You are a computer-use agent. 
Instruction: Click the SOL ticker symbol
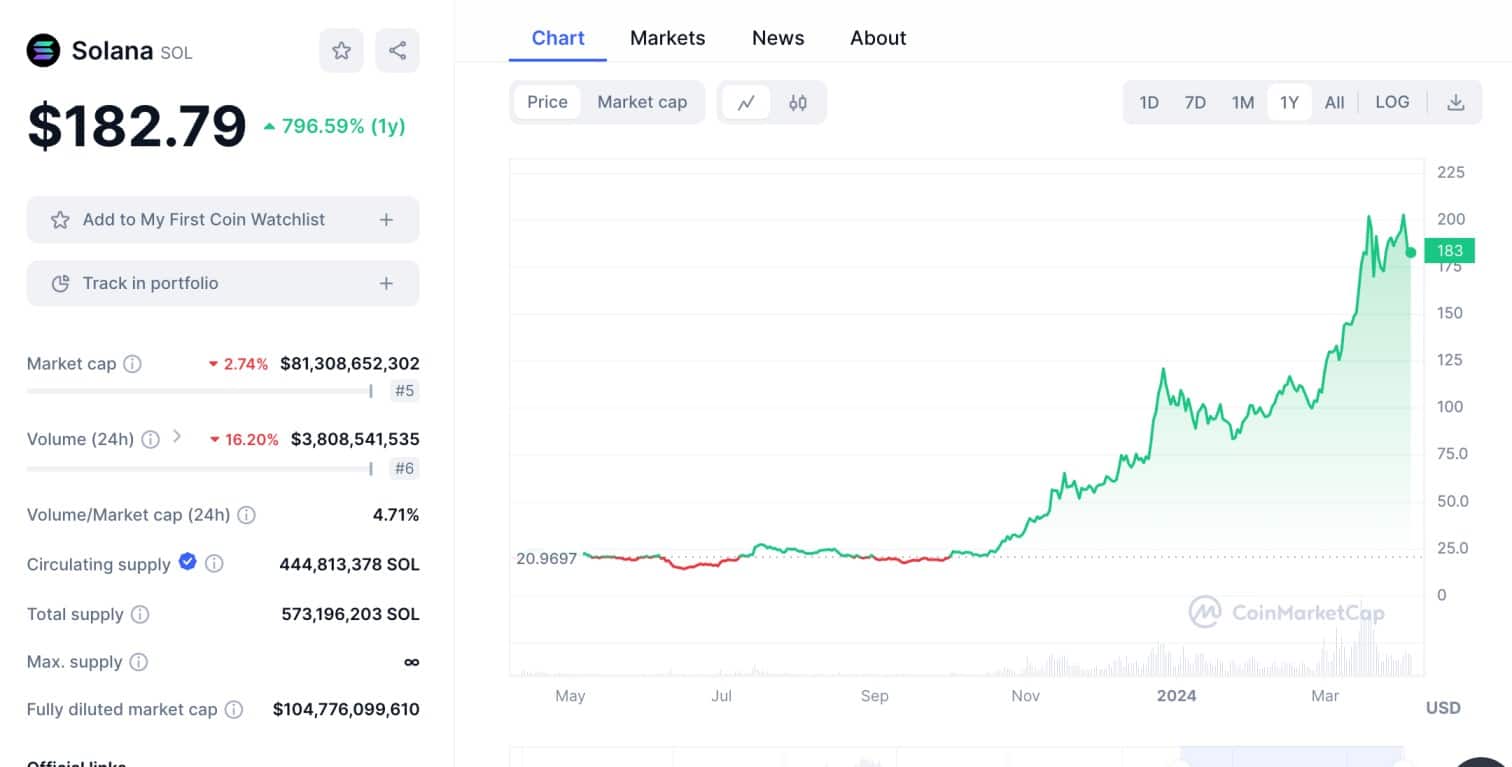(176, 52)
